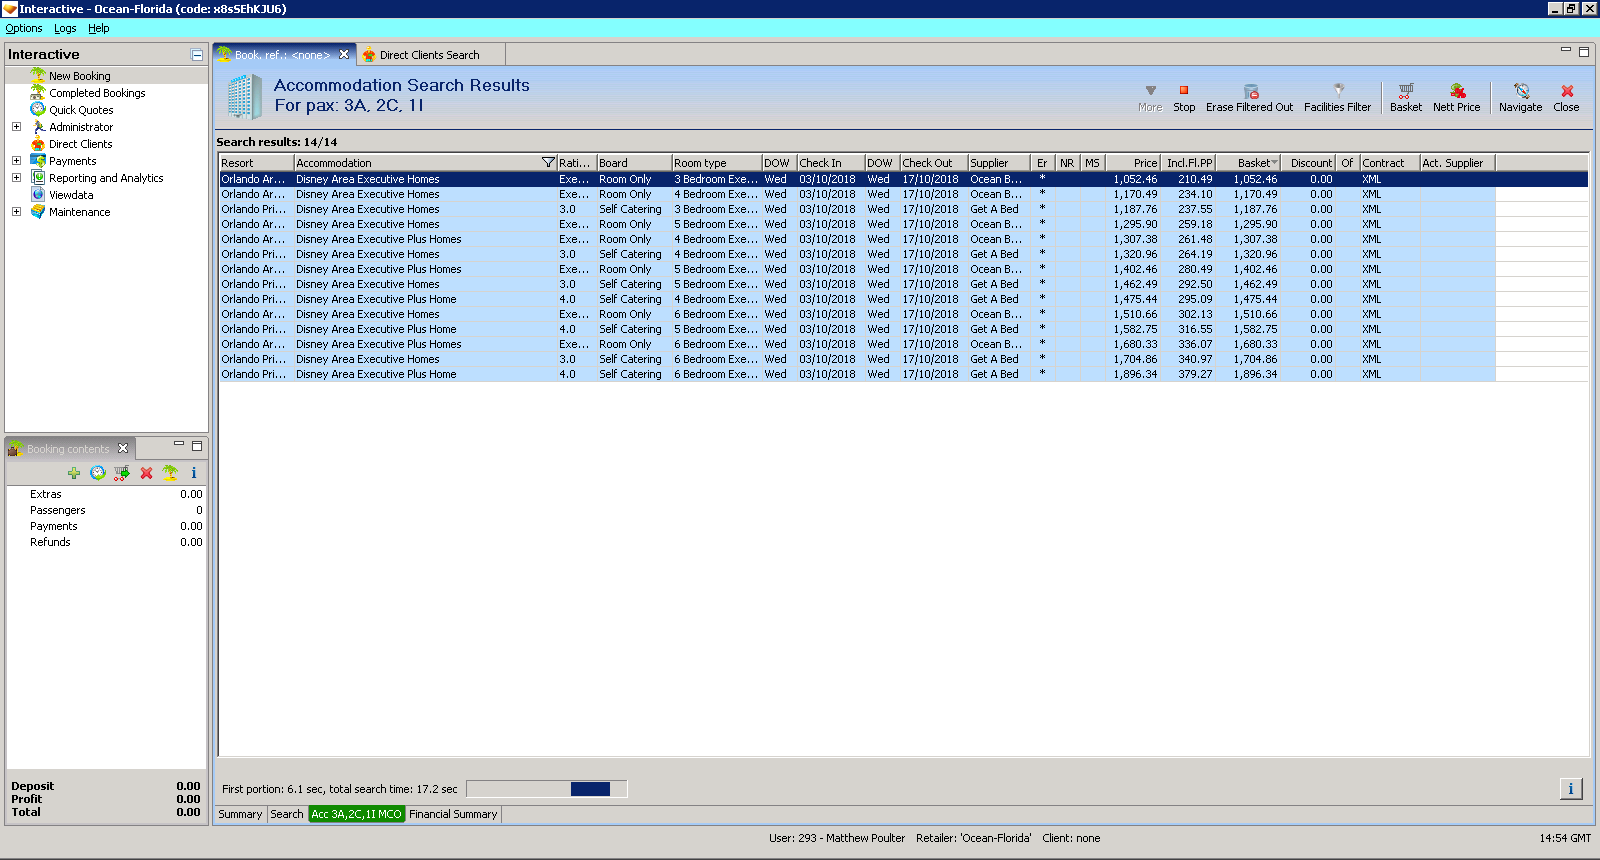Switch to the Direct Clients Search tab

click(429, 55)
